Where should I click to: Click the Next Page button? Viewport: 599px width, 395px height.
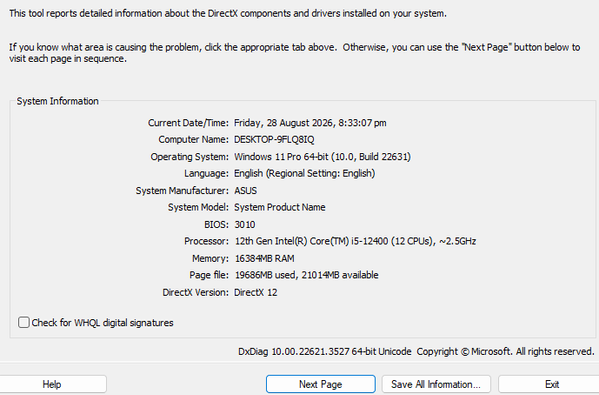click(321, 384)
